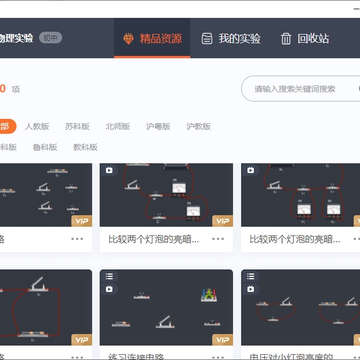
Task: Click the 练习连接电路 card title
Action: click(136, 357)
